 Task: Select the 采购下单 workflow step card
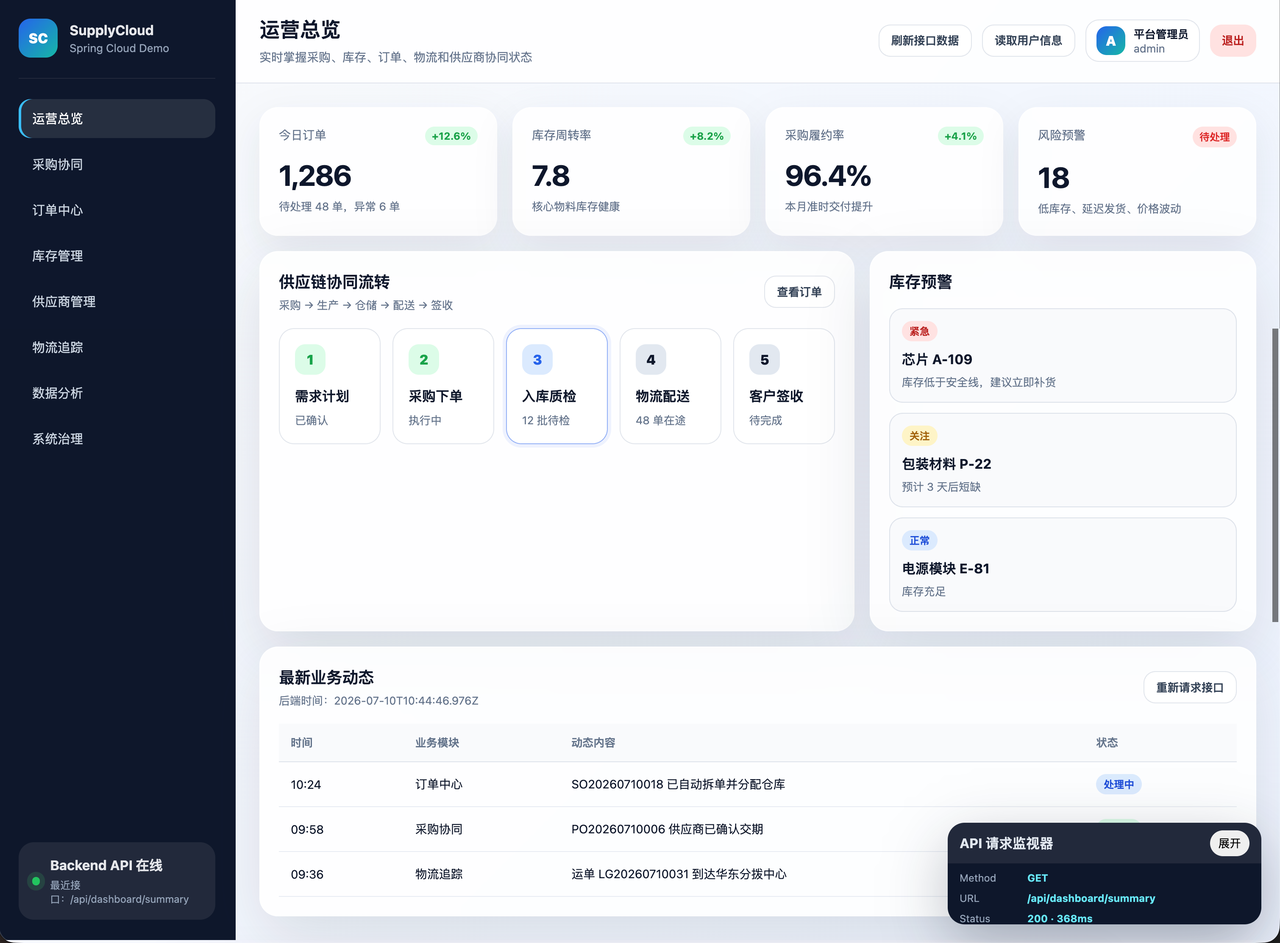443,386
